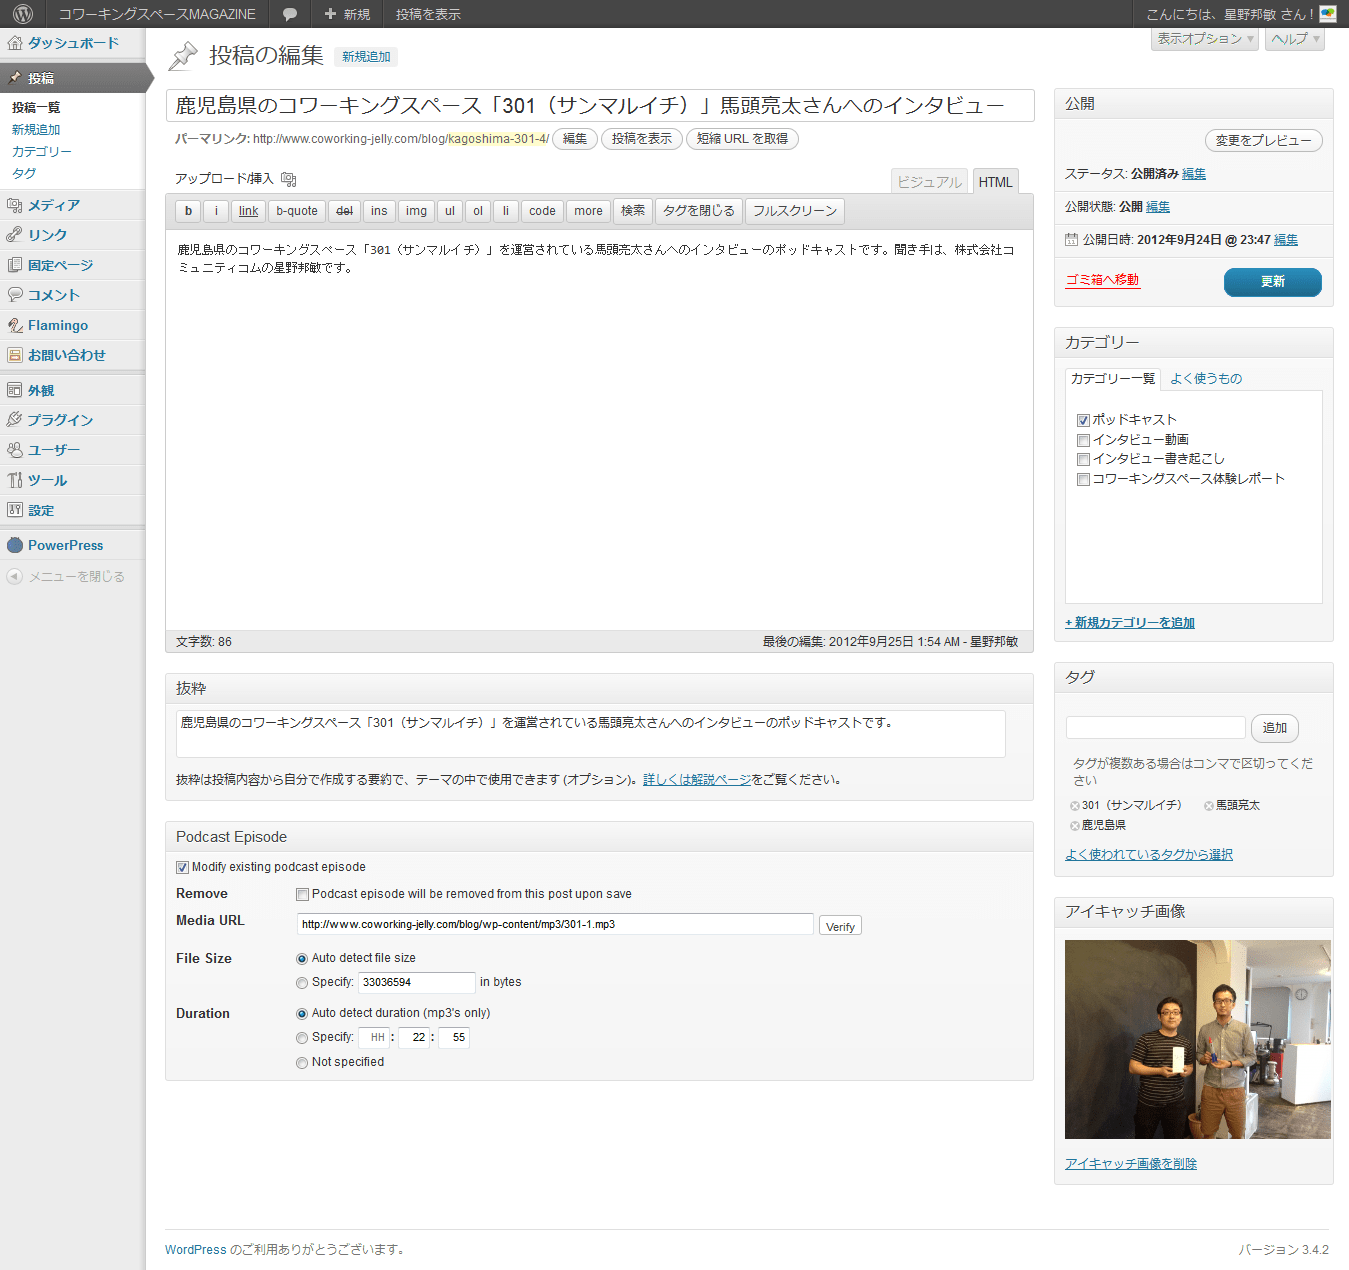Image resolution: width=1349 pixels, height=1270 pixels.
Task: Collapse the アイキャッチ画像 box header
Action: tap(1194, 912)
